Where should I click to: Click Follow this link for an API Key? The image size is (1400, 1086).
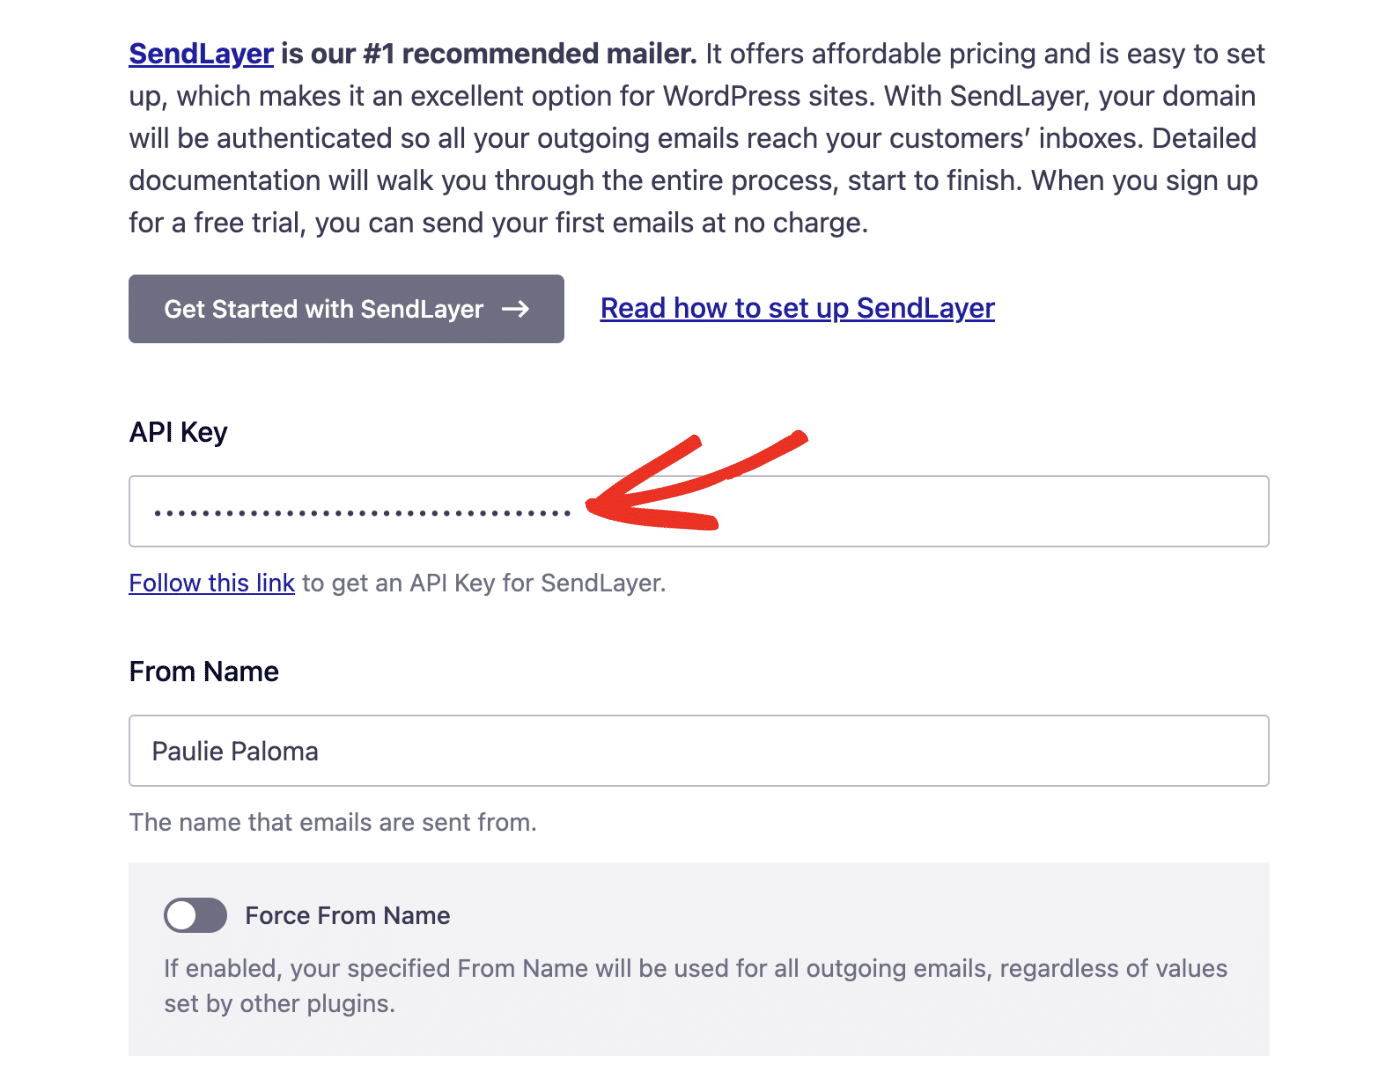coord(211,582)
